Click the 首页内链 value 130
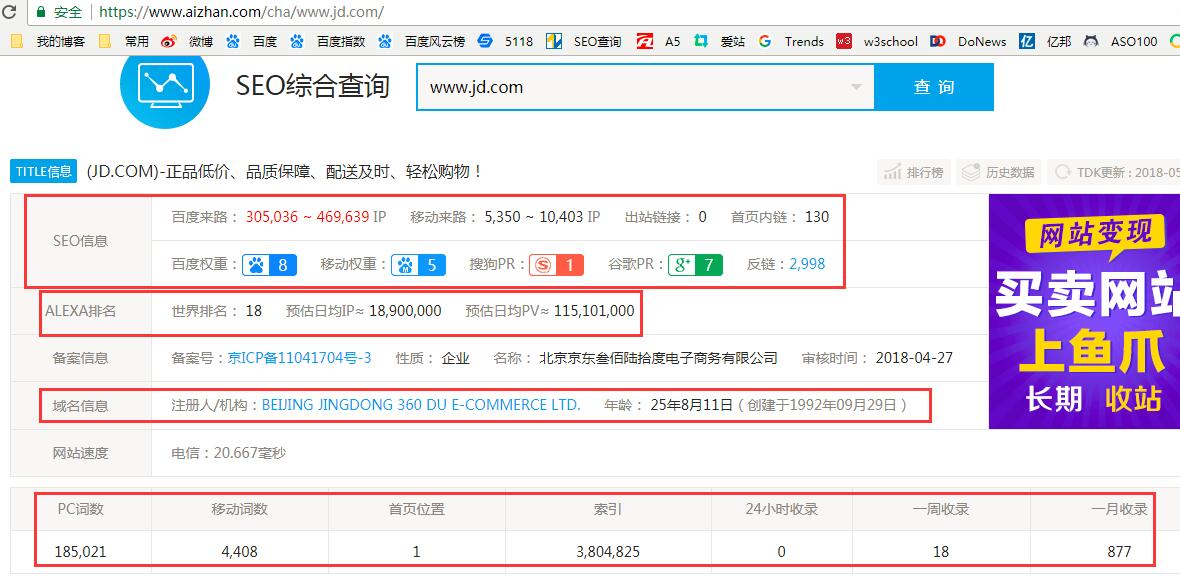1180x580 pixels. click(817, 217)
